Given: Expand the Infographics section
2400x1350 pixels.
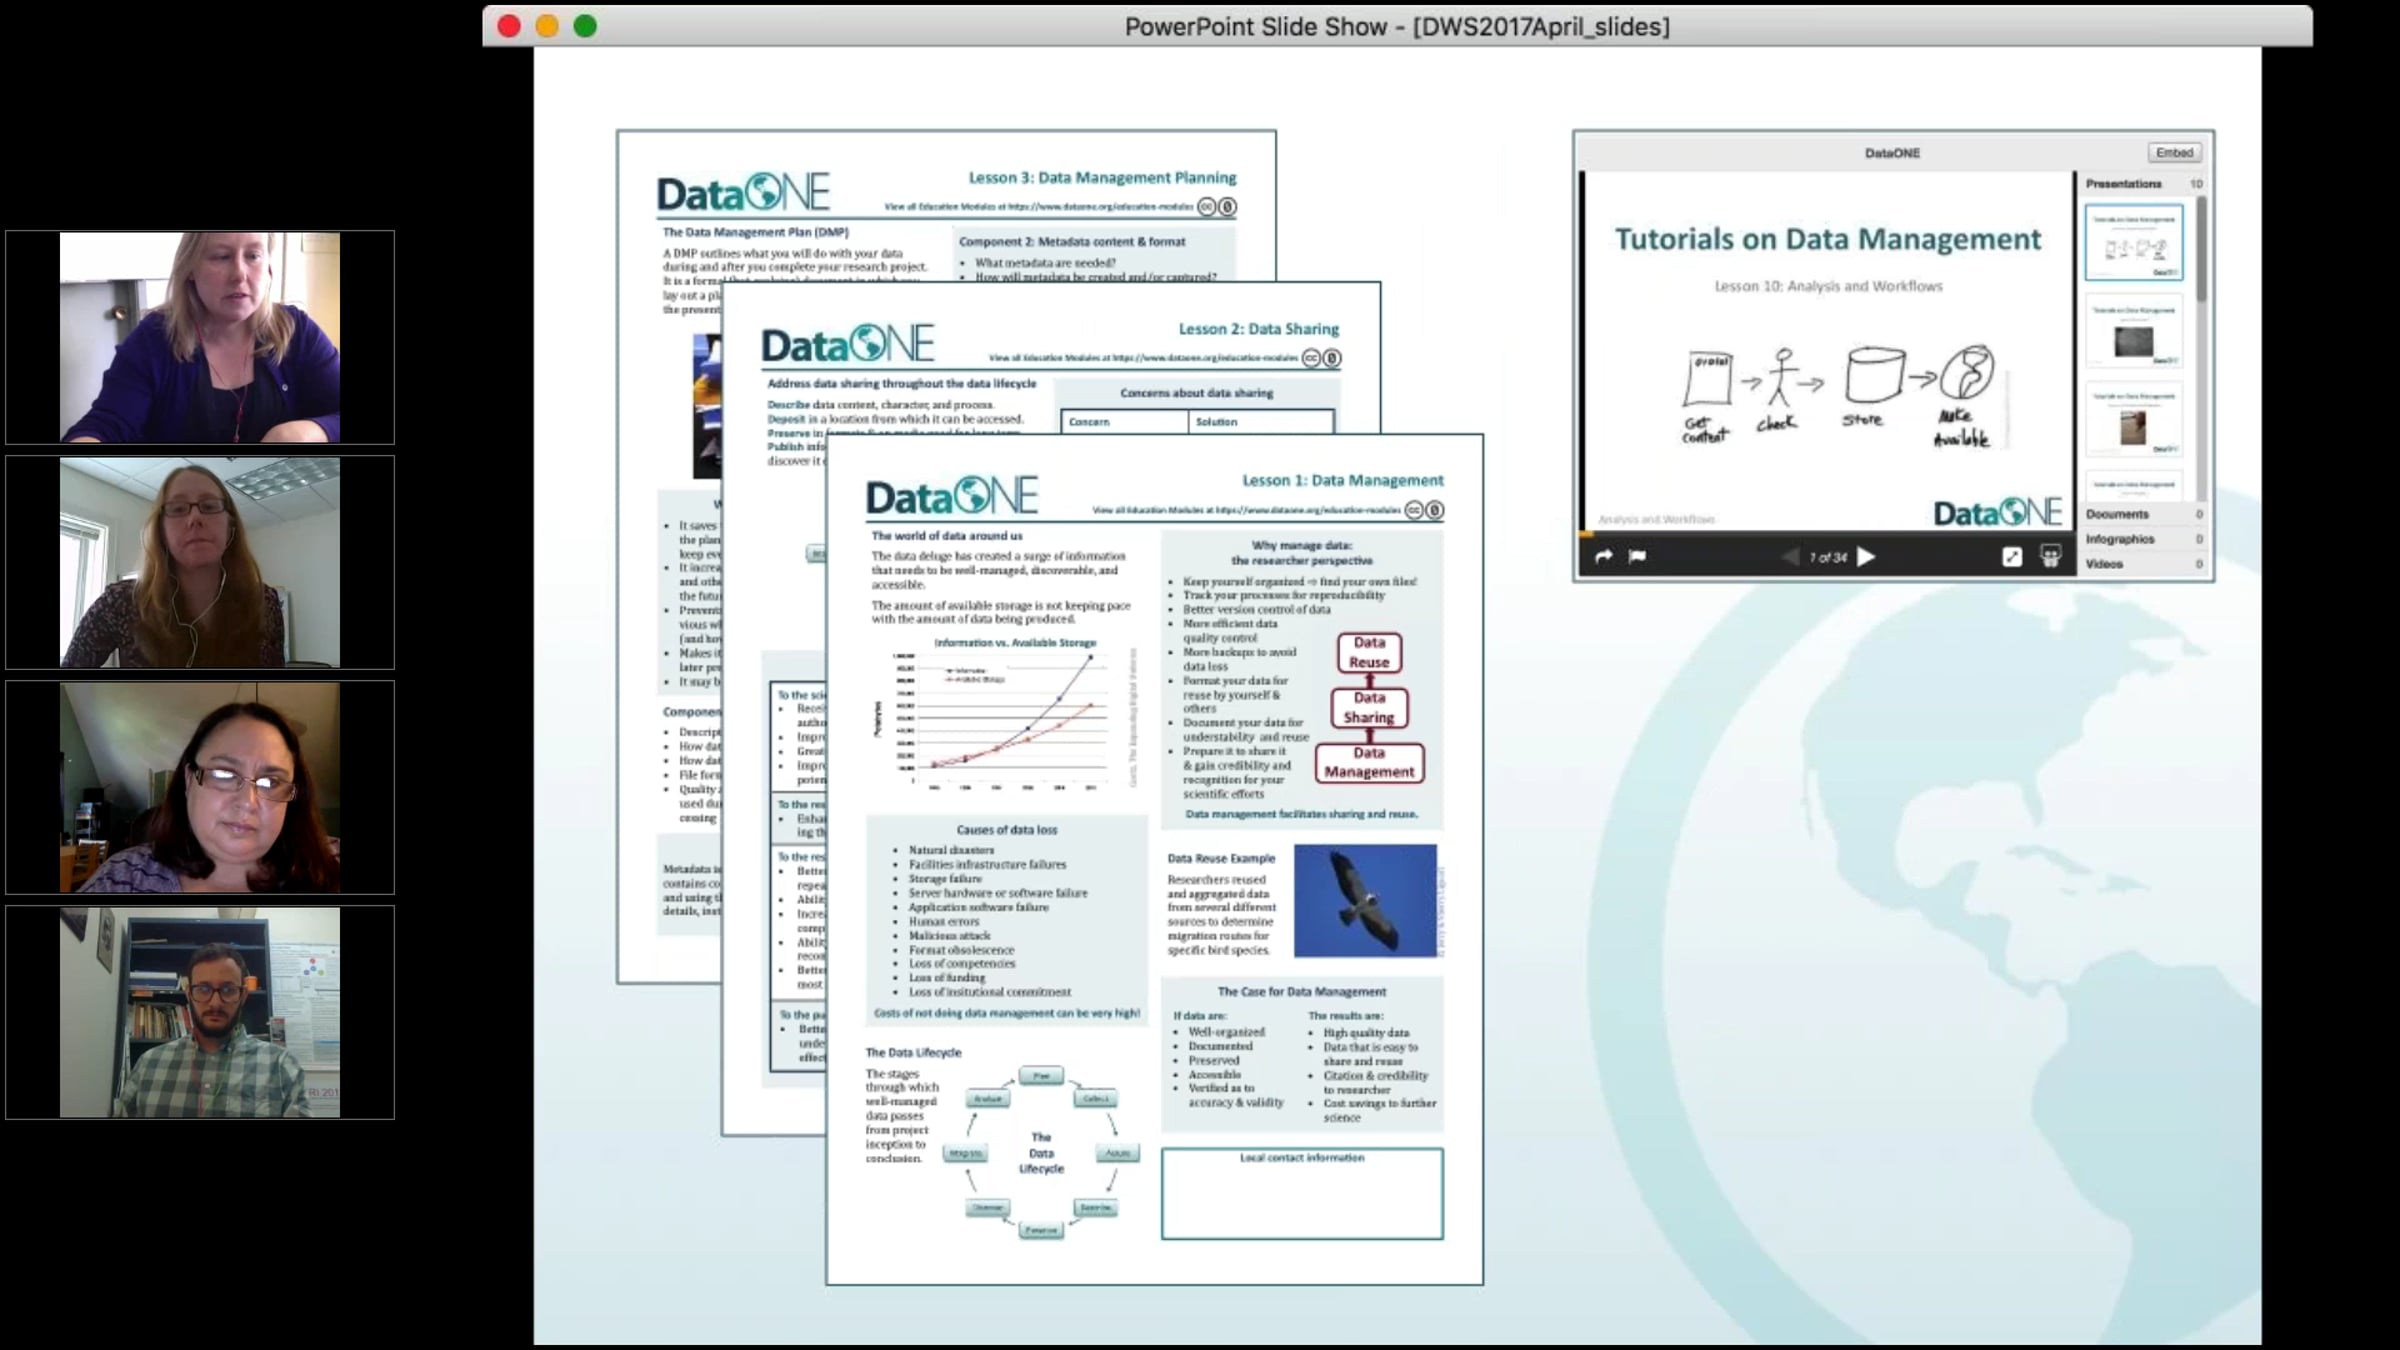Looking at the screenshot, I should click(2120, 539).
